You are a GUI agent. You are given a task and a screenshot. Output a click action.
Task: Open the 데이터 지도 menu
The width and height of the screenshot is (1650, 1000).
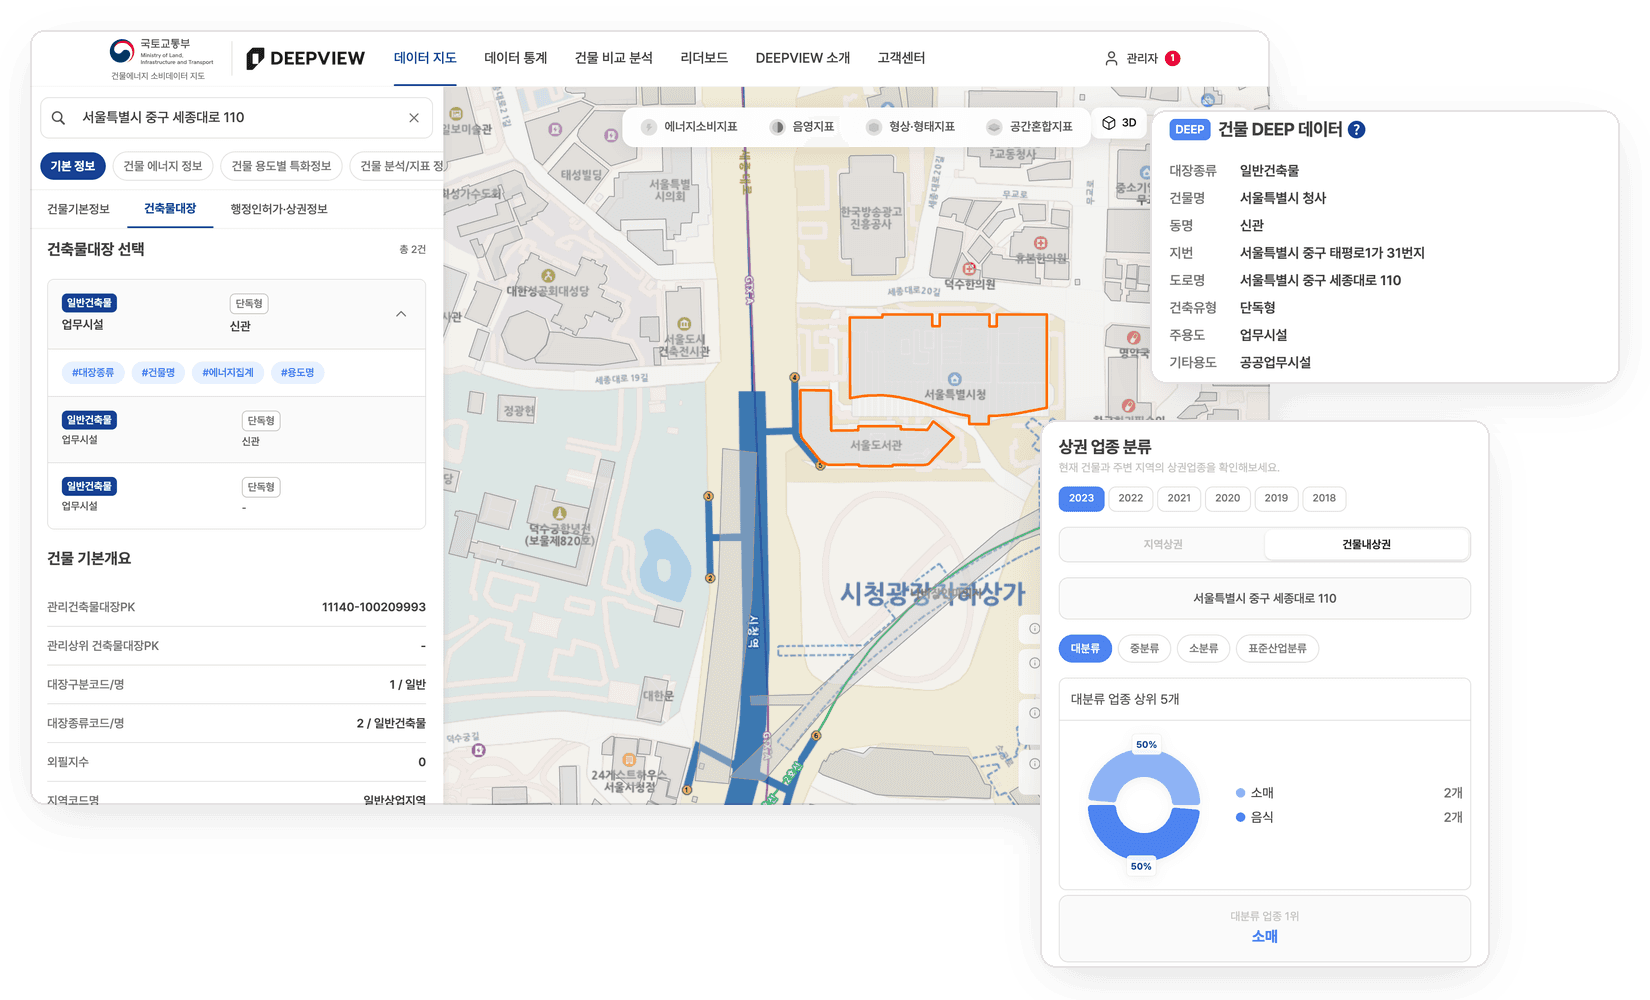tap(425, 58)
